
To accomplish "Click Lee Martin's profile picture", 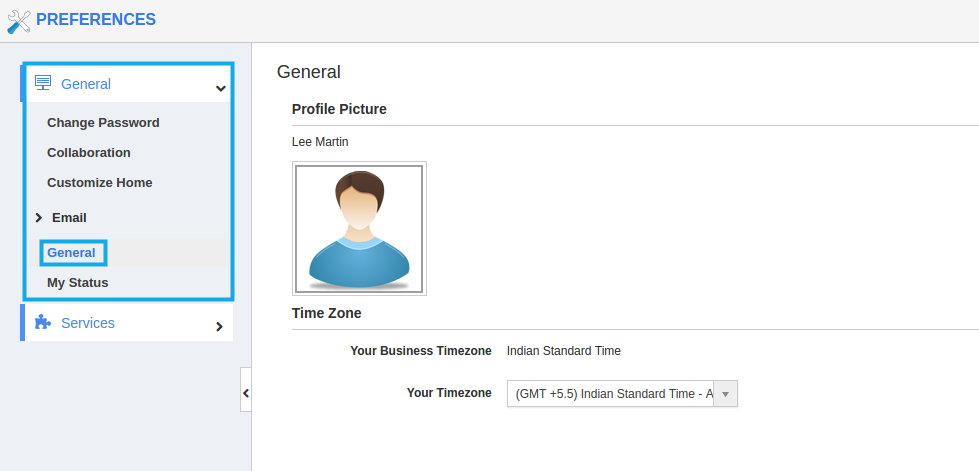I will click(359, 229).
